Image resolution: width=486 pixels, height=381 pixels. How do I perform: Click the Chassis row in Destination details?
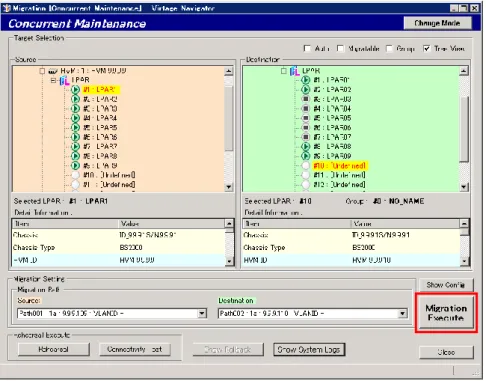tap(351, 235)
